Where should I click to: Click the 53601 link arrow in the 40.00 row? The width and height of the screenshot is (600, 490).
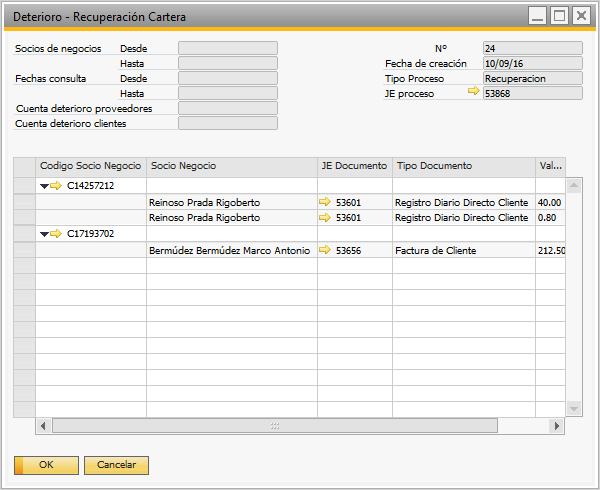324,202
